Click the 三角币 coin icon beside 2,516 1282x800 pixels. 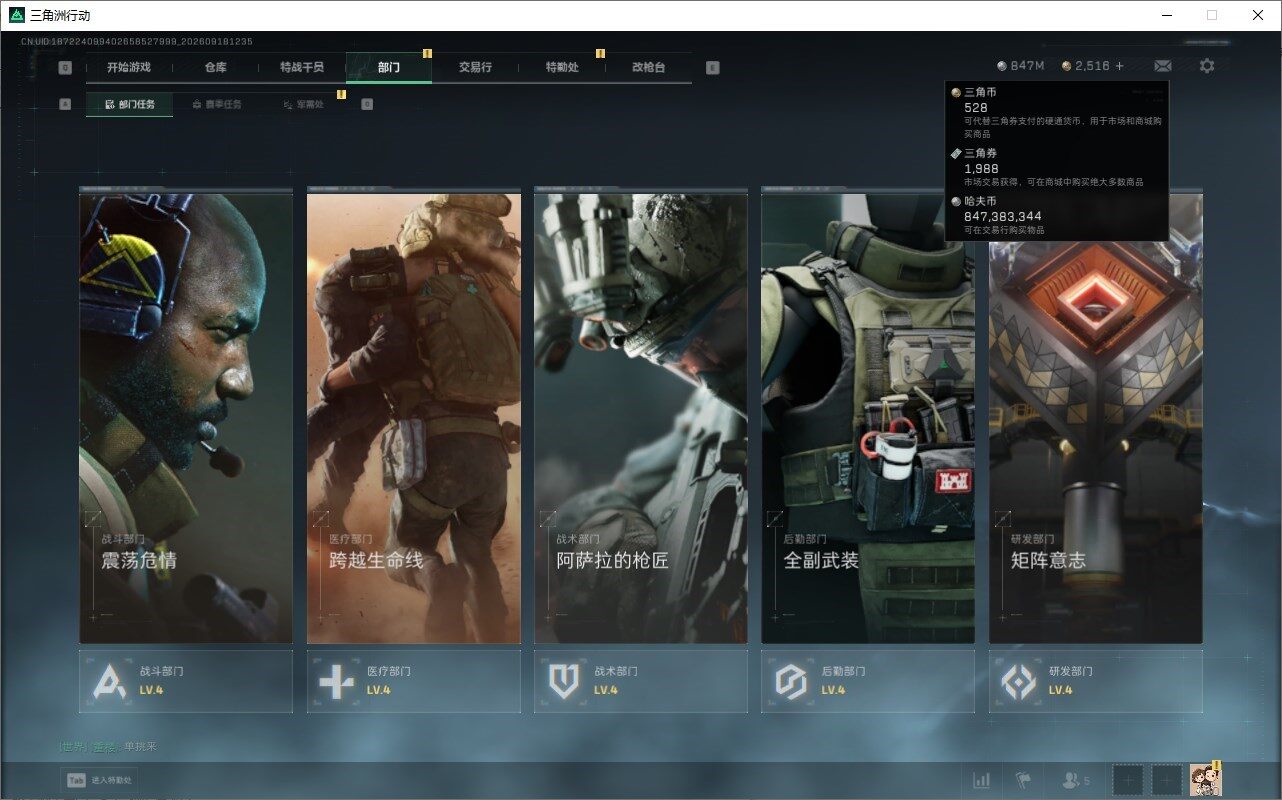pyautogui.click(x=1067, y=66)
